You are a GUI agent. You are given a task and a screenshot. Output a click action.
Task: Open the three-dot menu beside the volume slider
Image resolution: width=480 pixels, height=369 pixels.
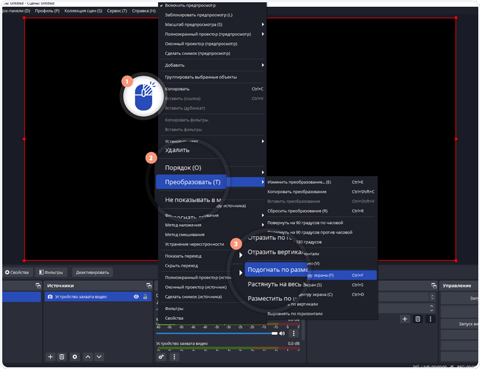point(294,333)
